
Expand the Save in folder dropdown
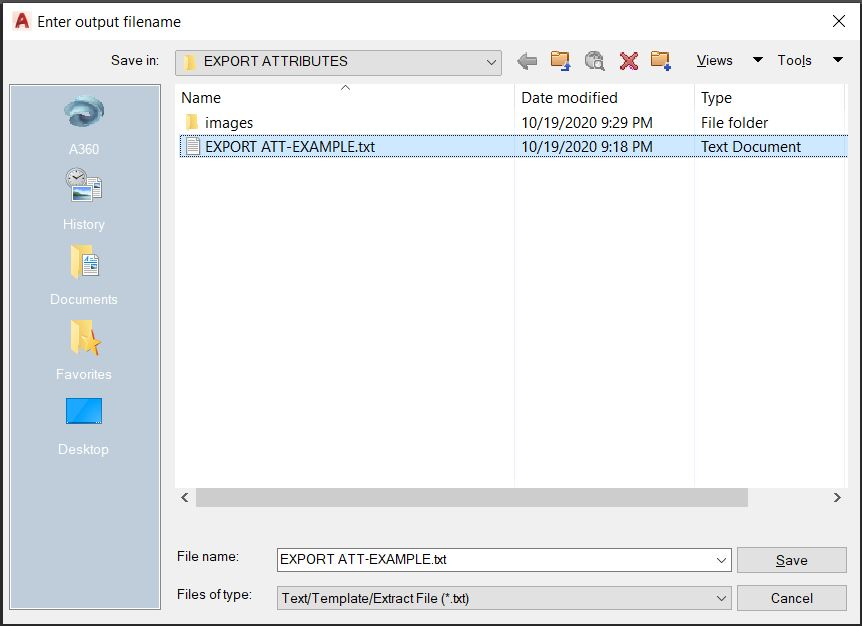(491, 62)
